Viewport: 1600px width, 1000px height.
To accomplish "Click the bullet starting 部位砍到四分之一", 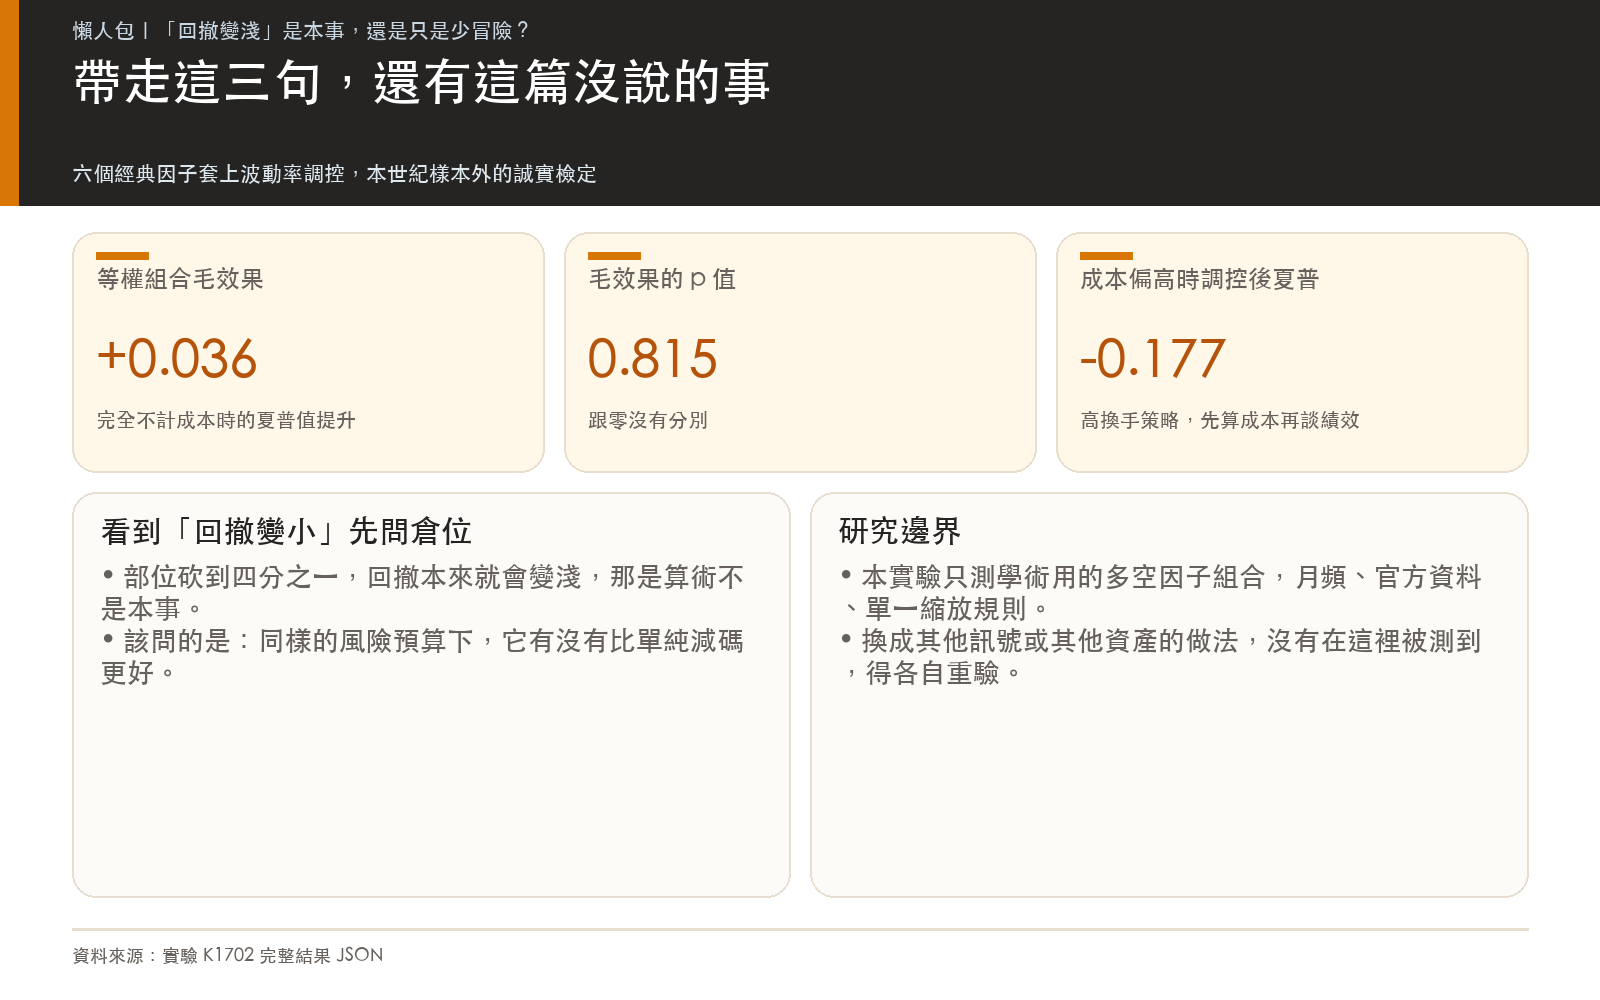I will (x=423, y=593).
